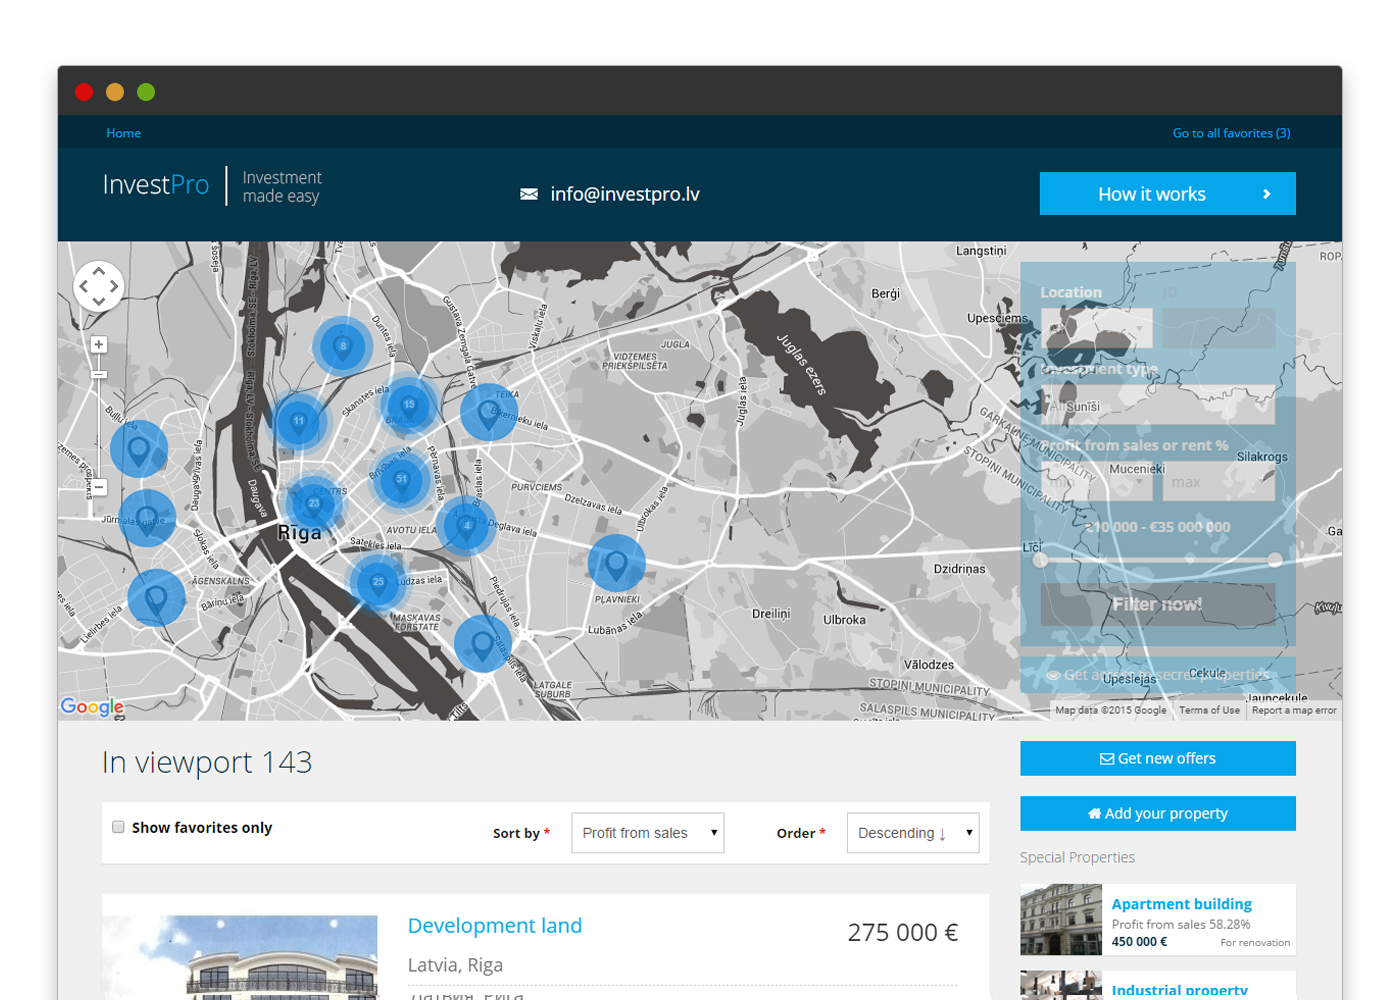This screenshot has height=1000, width=1400.
Task: Open the Order Descending dropdown
Action: point(913,833)
